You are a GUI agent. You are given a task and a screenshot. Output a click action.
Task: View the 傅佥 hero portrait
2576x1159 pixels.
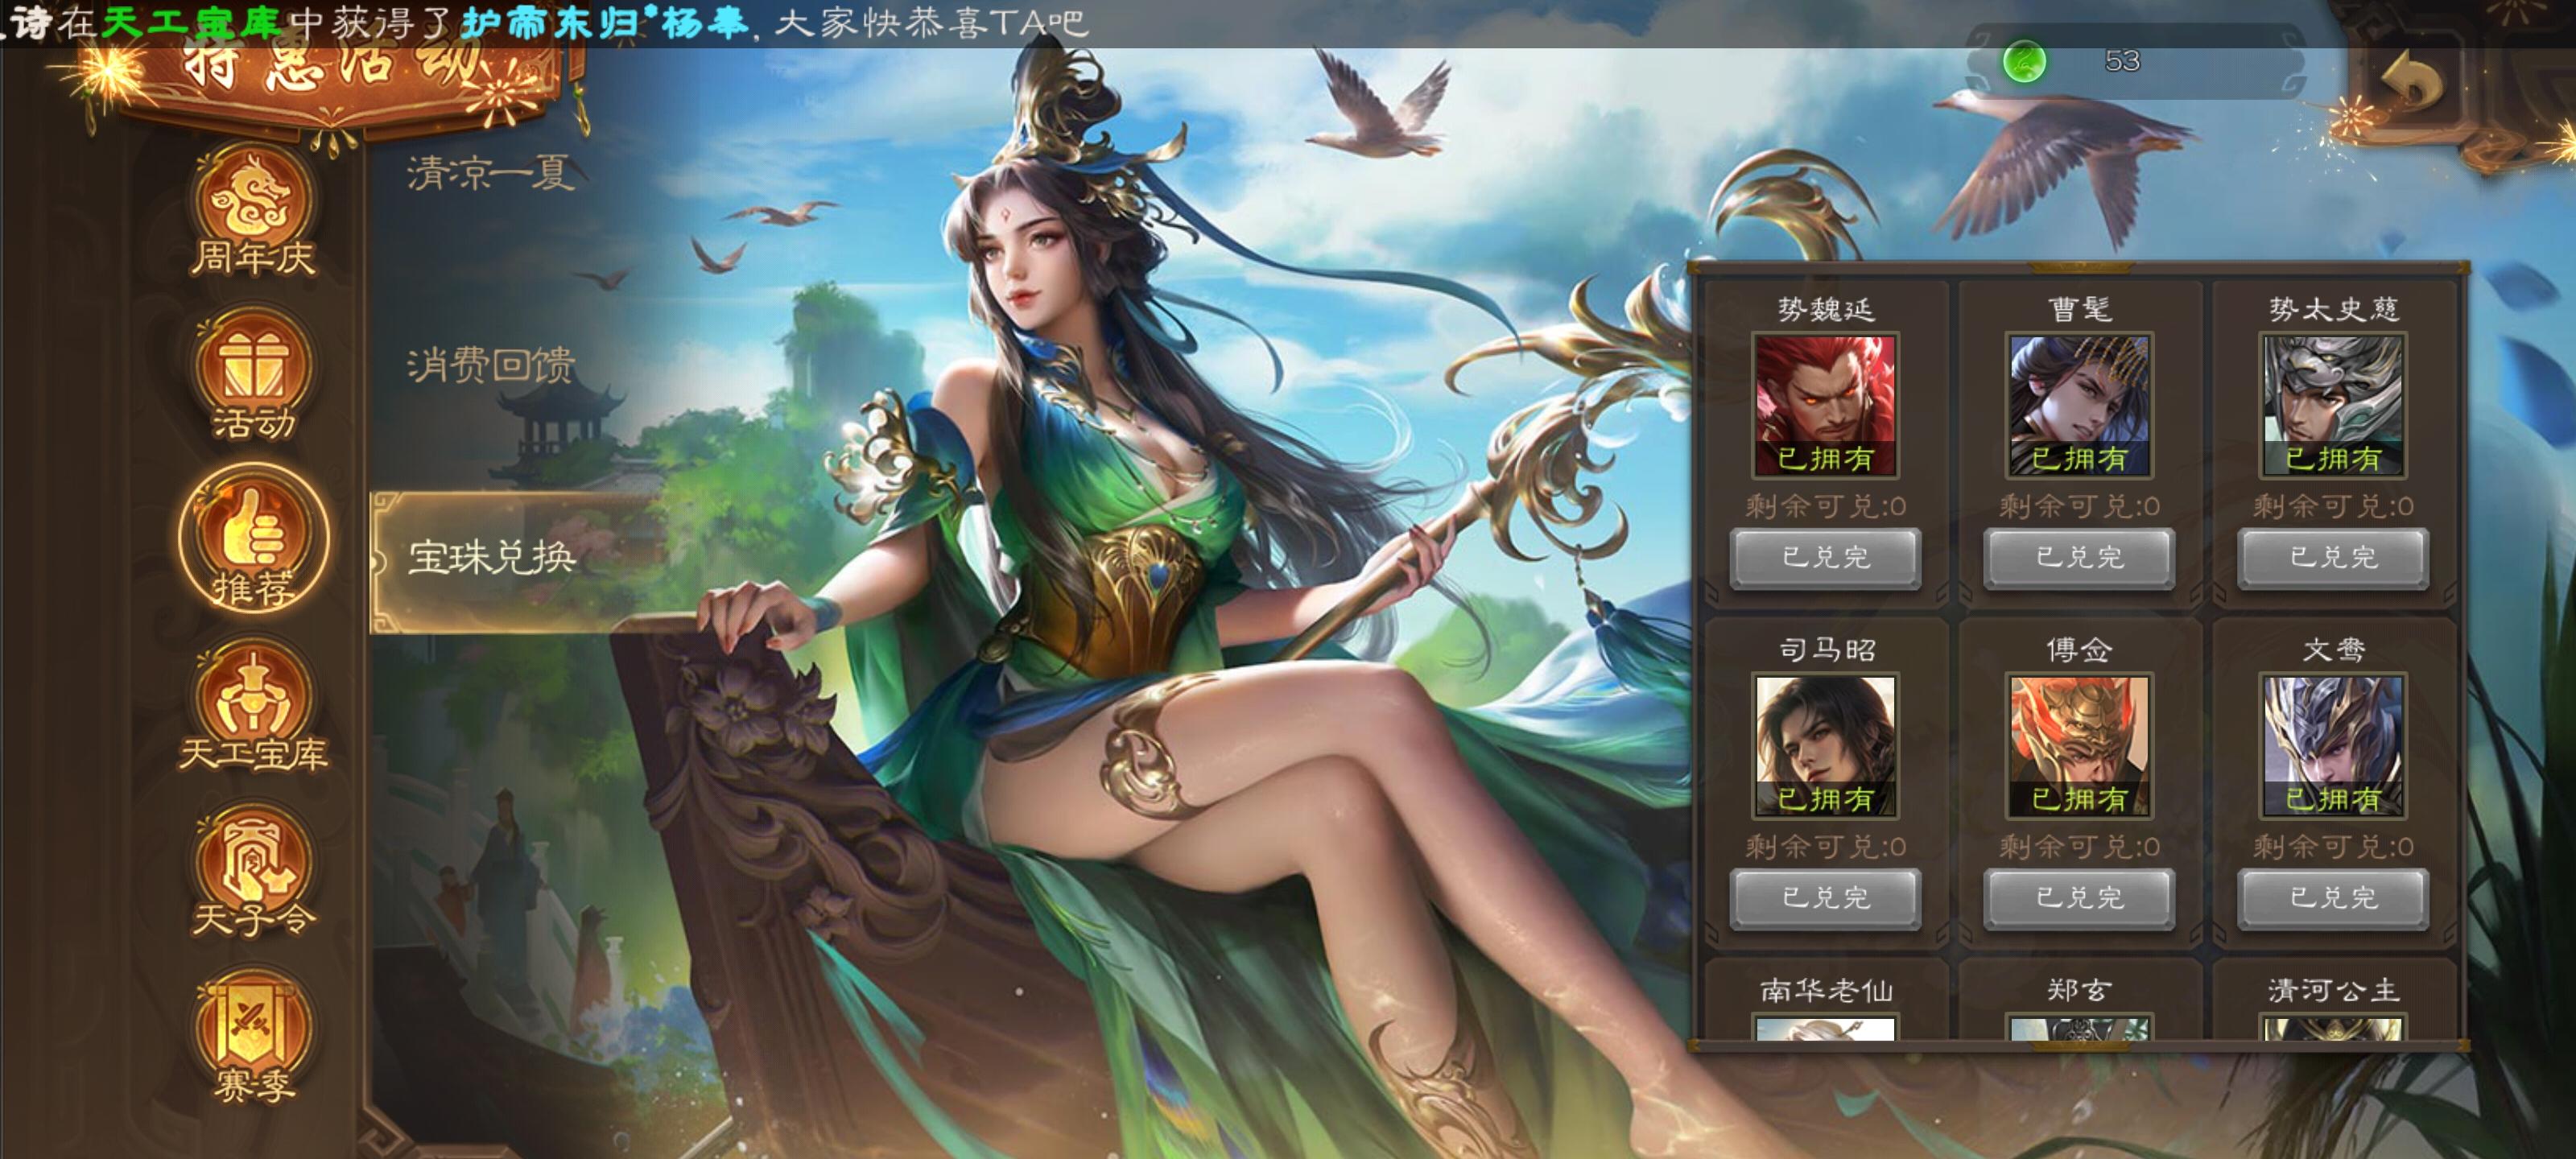2079,745
